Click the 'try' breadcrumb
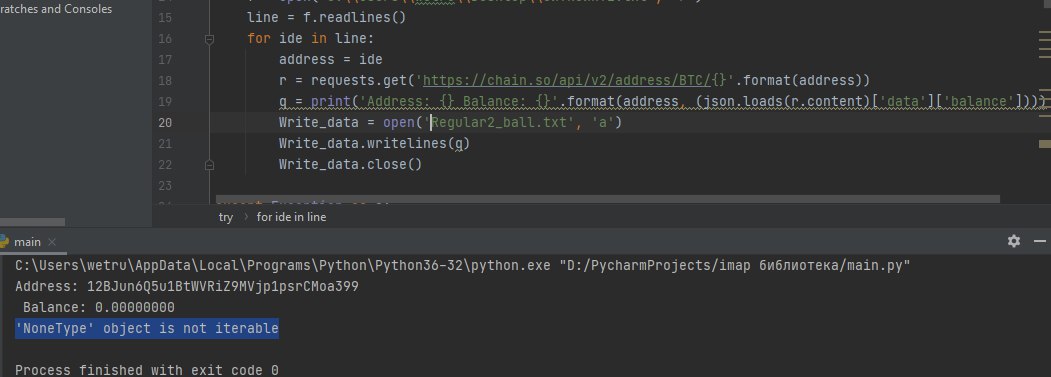Image resolution: width=1051 pixels, height=377 pixels. (226, 217)
